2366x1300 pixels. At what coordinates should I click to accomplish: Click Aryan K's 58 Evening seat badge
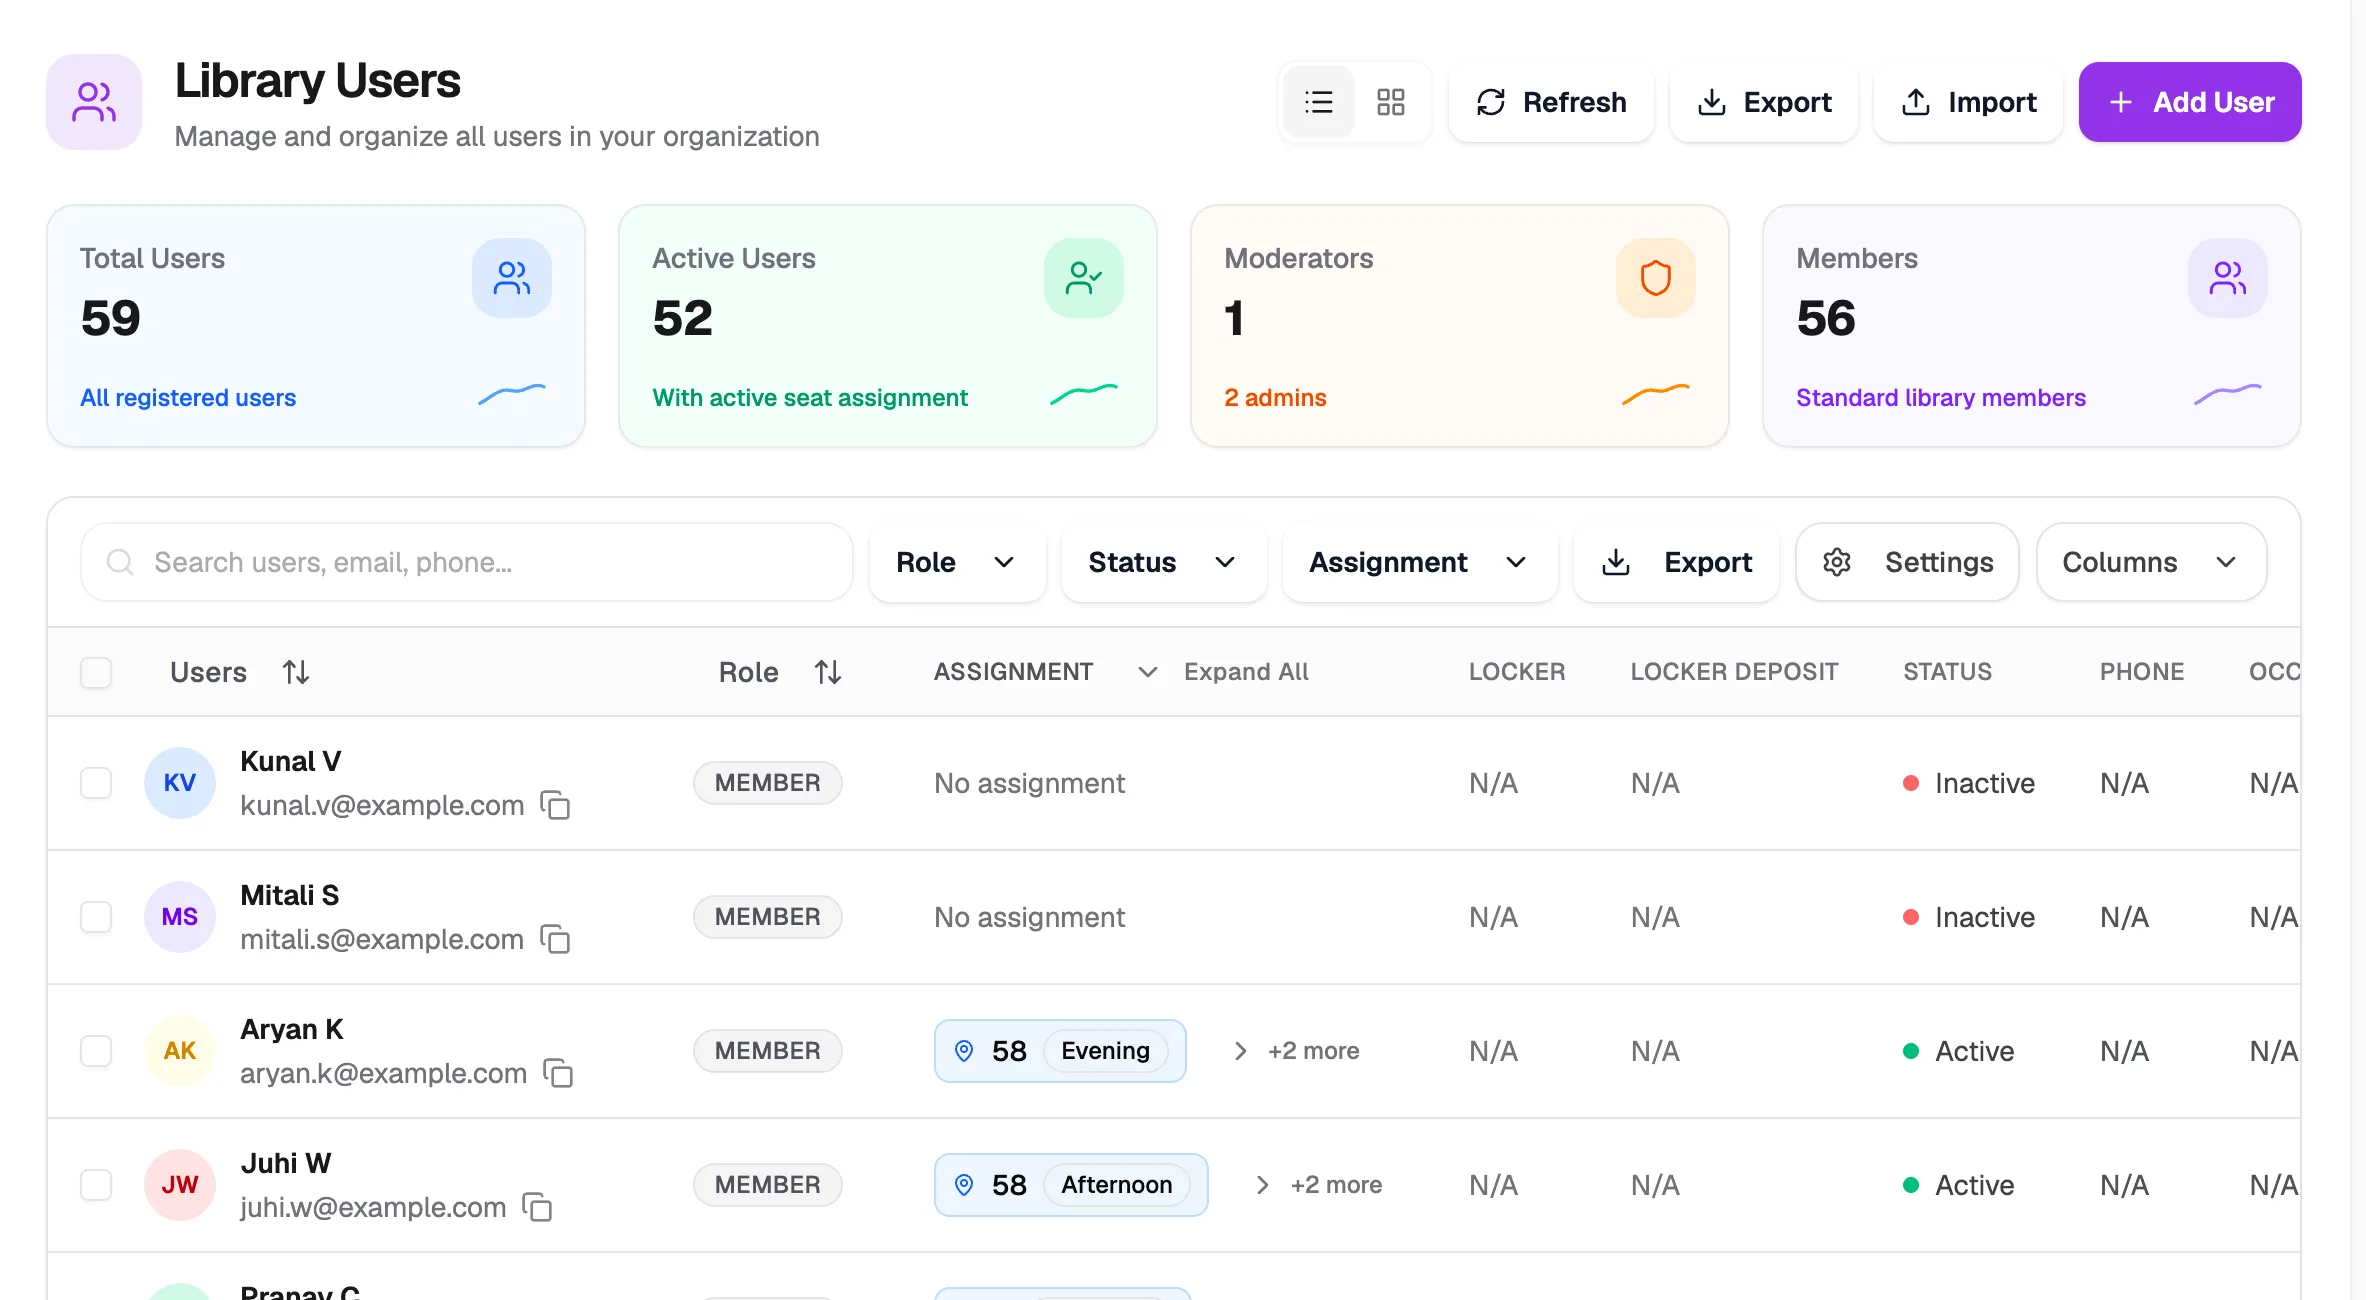tap(1060, 1051)
